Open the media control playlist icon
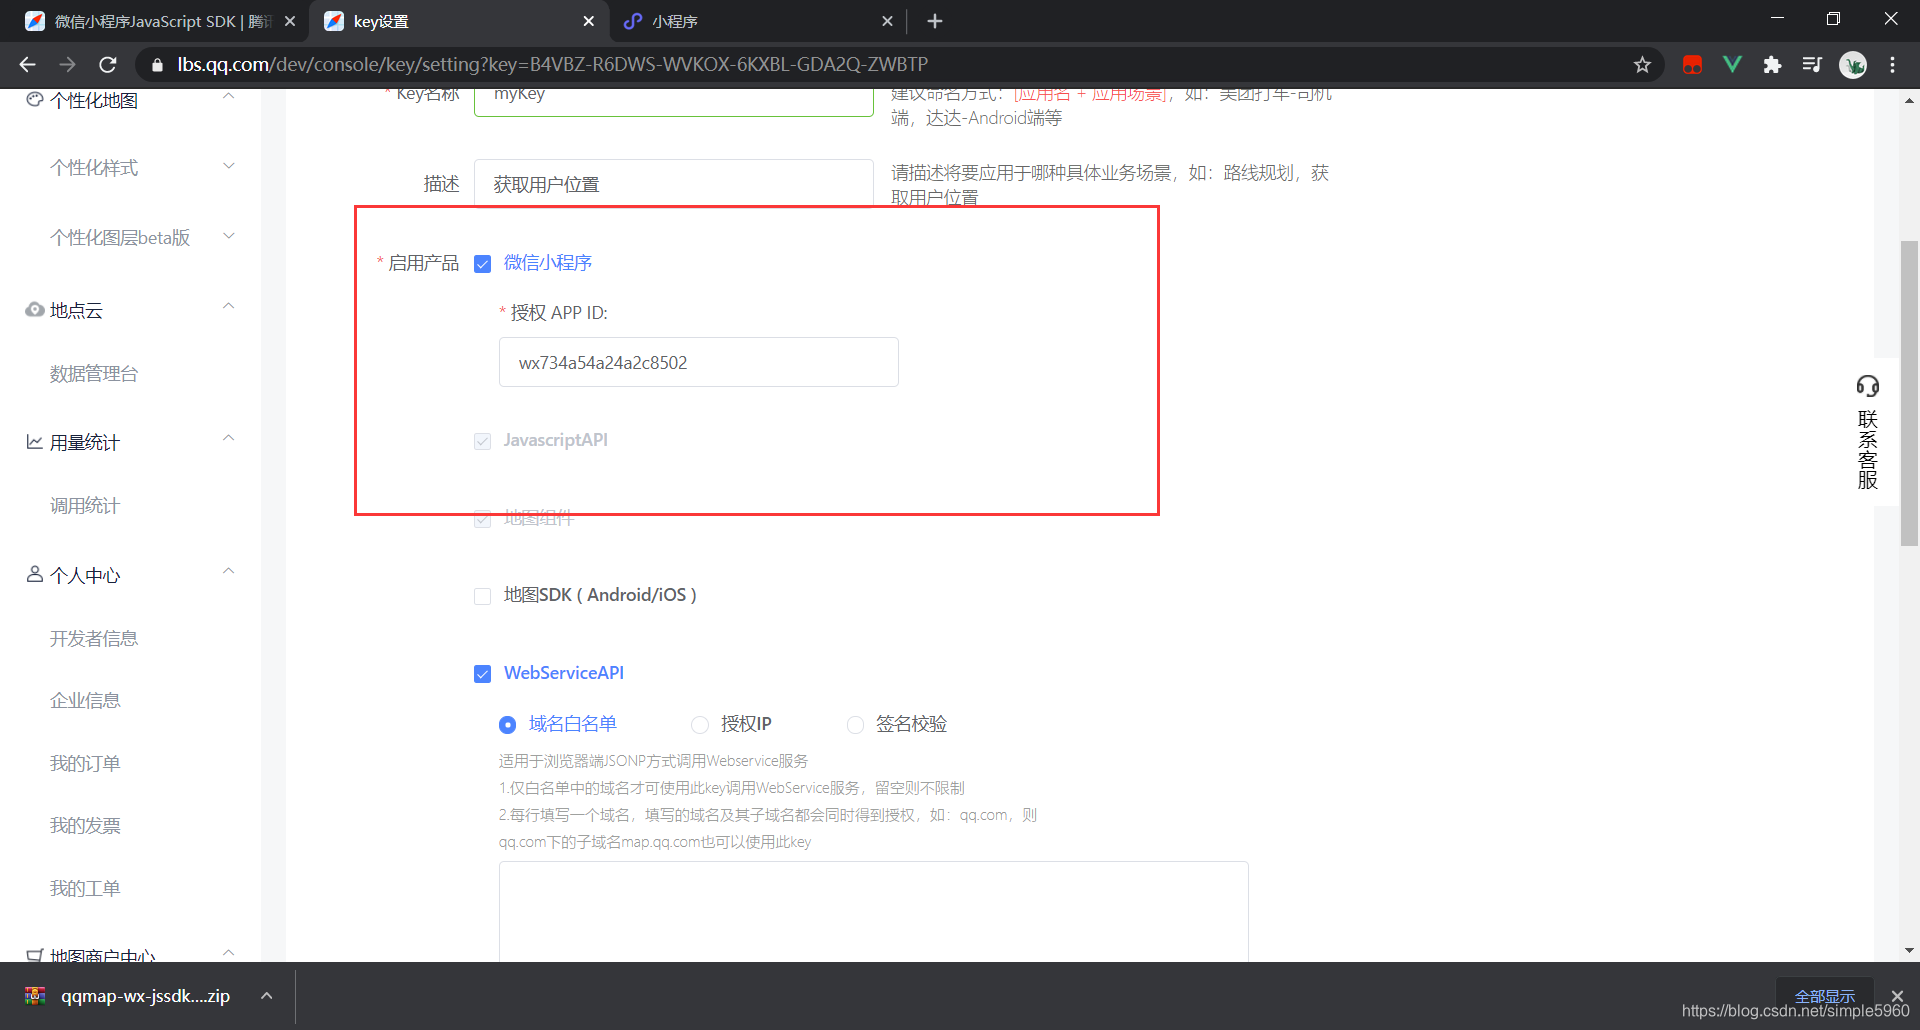This screenshot has height=1030, width=1920. click(1812, 64)
